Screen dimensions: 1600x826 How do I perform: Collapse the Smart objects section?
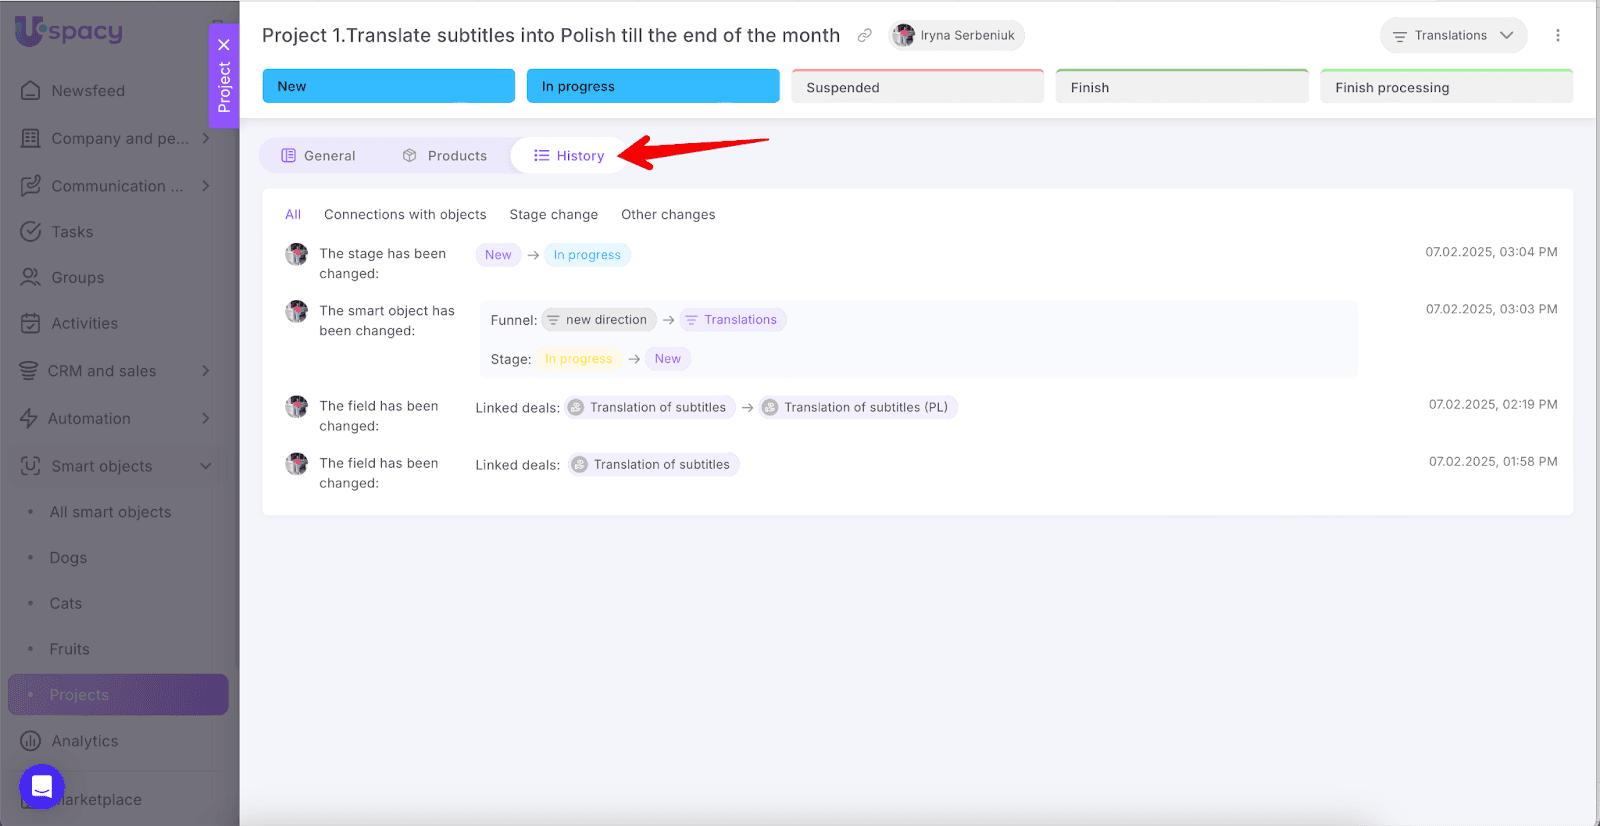pyautogui.click(x=206, y=466)
